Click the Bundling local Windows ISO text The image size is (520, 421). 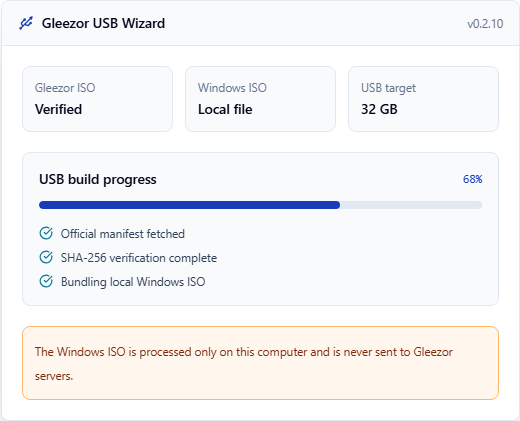[133, 282]
